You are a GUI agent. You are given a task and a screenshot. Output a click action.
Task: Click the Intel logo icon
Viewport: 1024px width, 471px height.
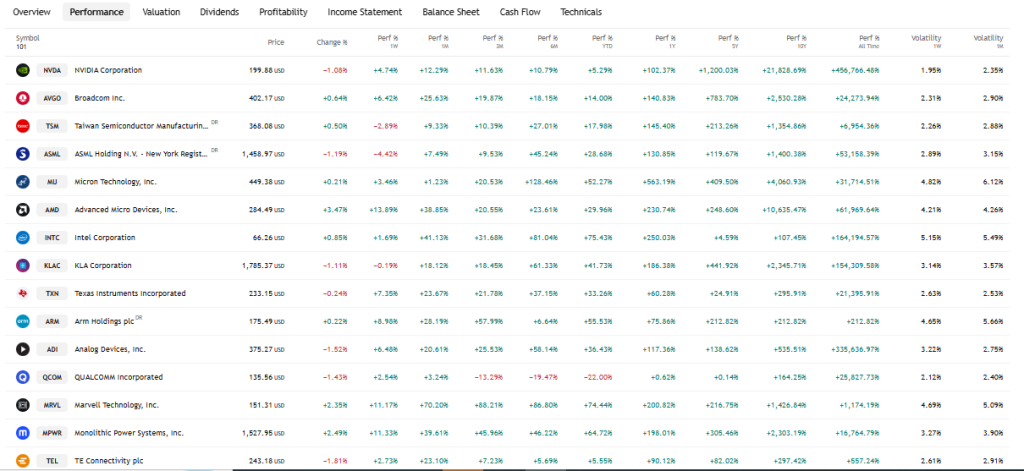click(x=23, y=238)
